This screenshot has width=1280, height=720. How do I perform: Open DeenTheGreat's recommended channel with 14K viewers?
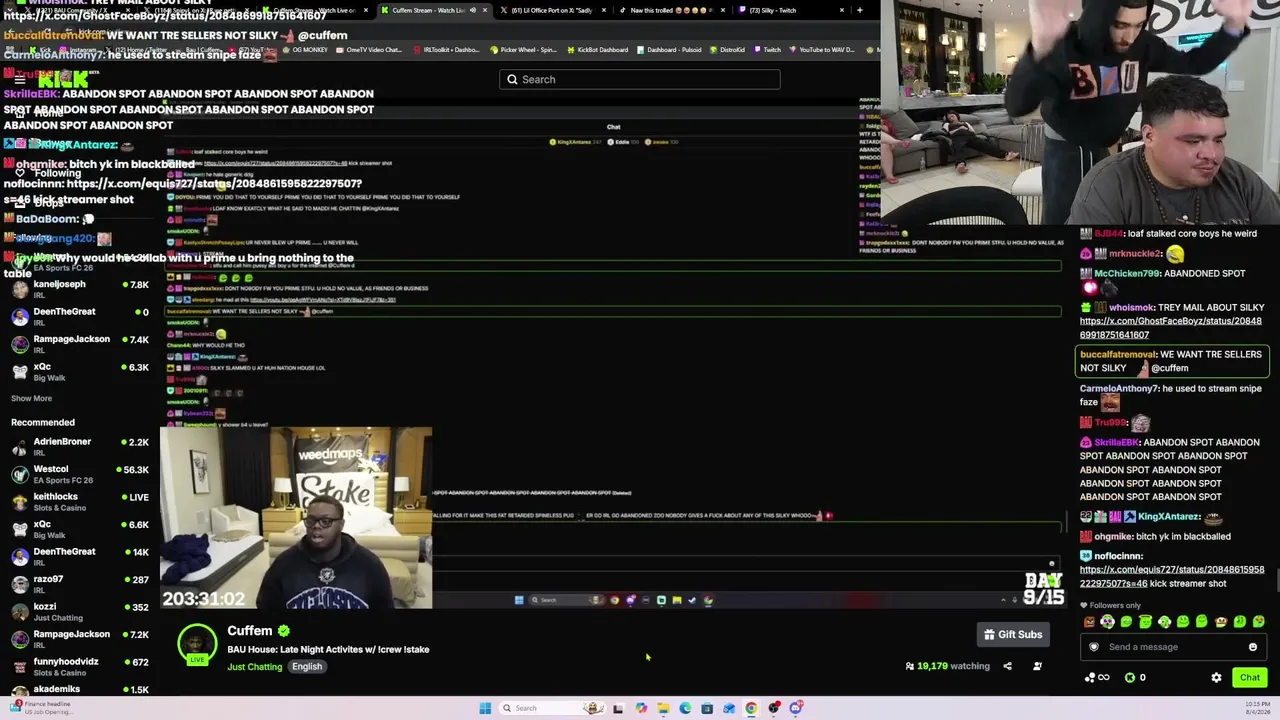(x=80, y=557)
